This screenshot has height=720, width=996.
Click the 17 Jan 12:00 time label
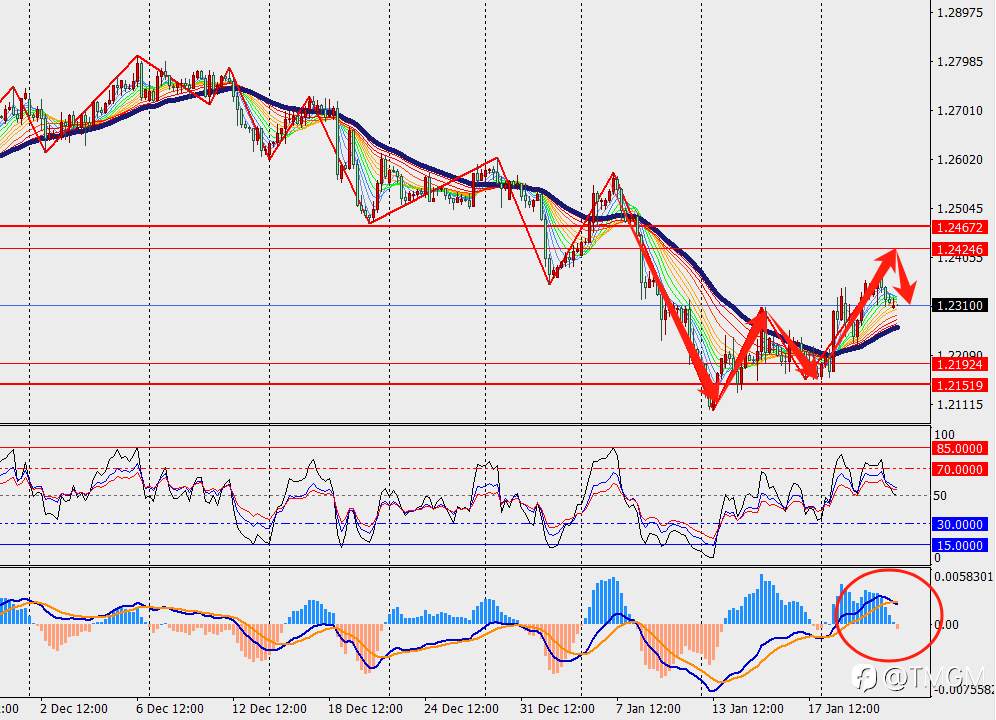coord(844,709)
